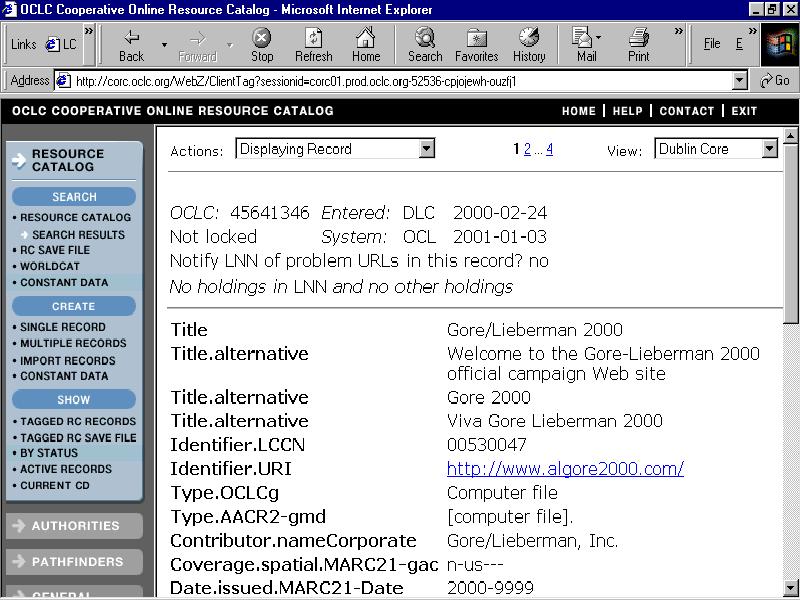Open the RC SAVE FILE link
The image size is (800, 600).
[55, 250]
